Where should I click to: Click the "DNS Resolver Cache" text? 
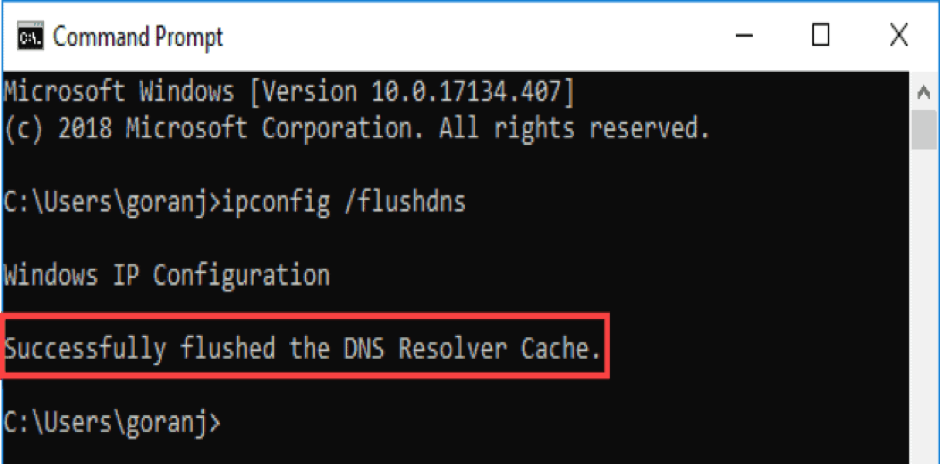(469, 349)
